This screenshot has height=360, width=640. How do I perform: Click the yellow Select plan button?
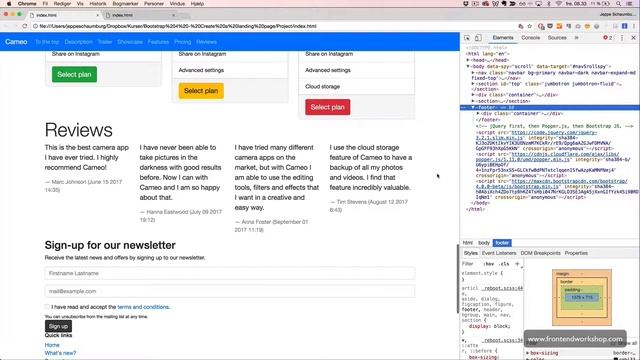pyautogui.click(x=201, y=91)
